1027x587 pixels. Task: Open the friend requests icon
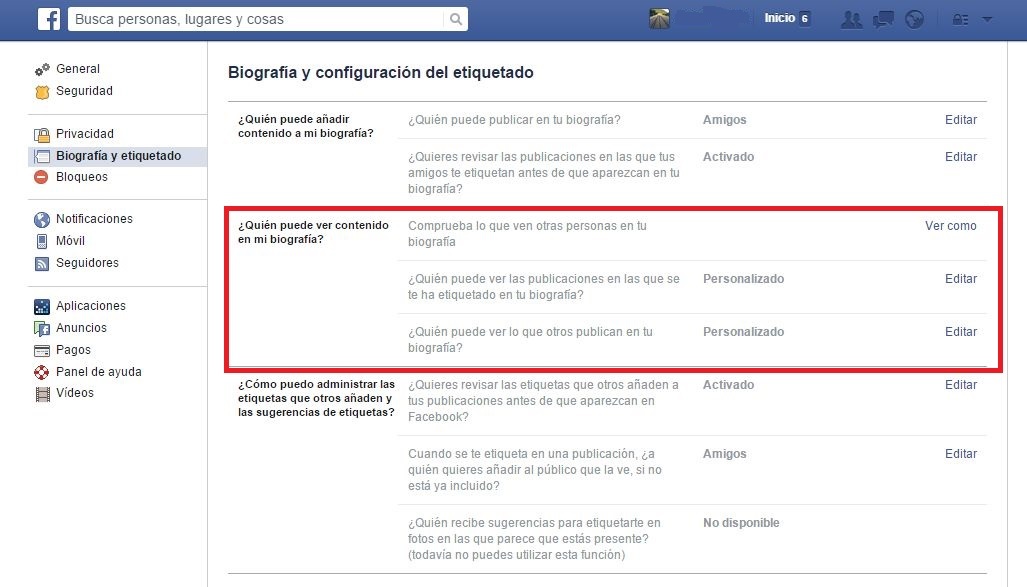[851, 19]
